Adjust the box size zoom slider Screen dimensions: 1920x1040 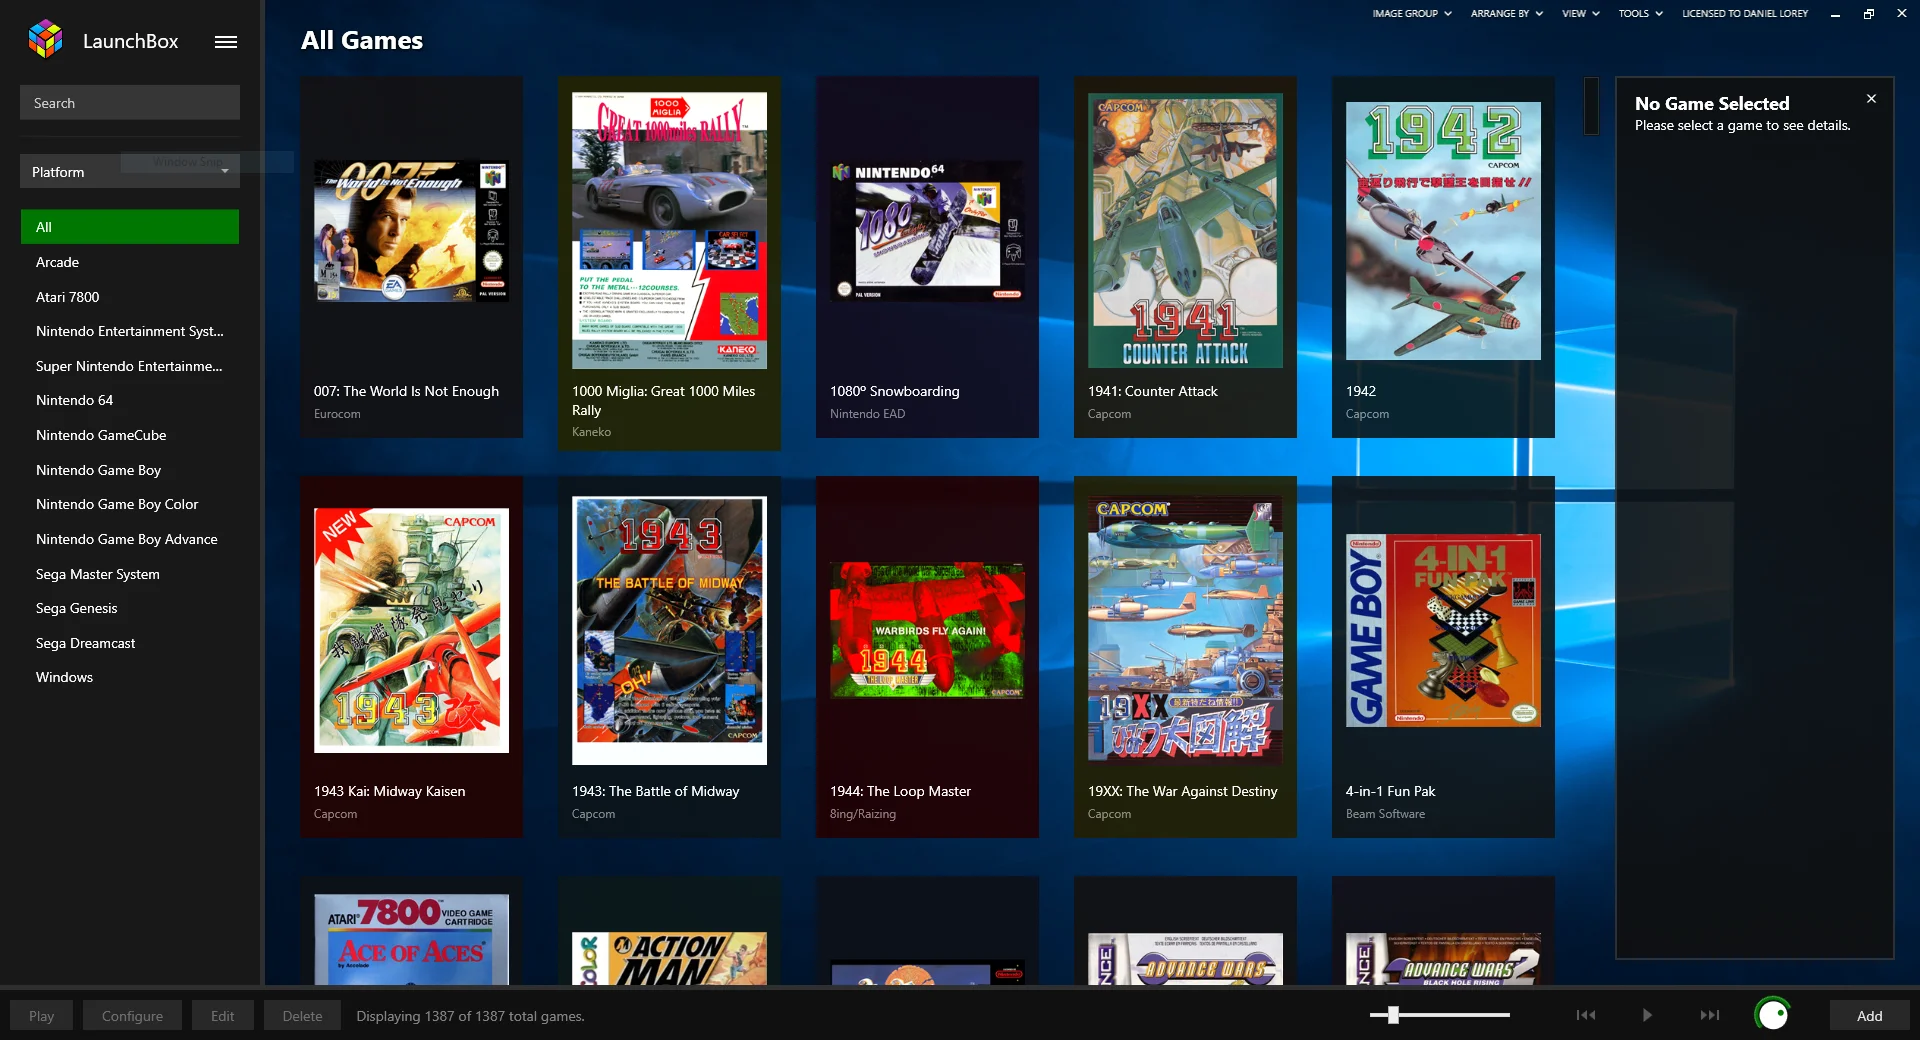(x=1393, y=1015)
